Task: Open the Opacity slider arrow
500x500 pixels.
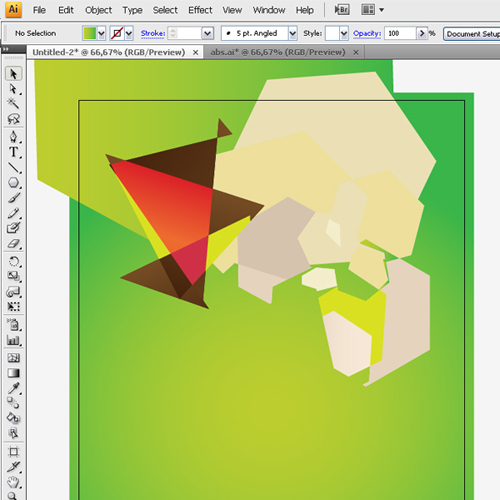Action: click(x=422, y=33)
